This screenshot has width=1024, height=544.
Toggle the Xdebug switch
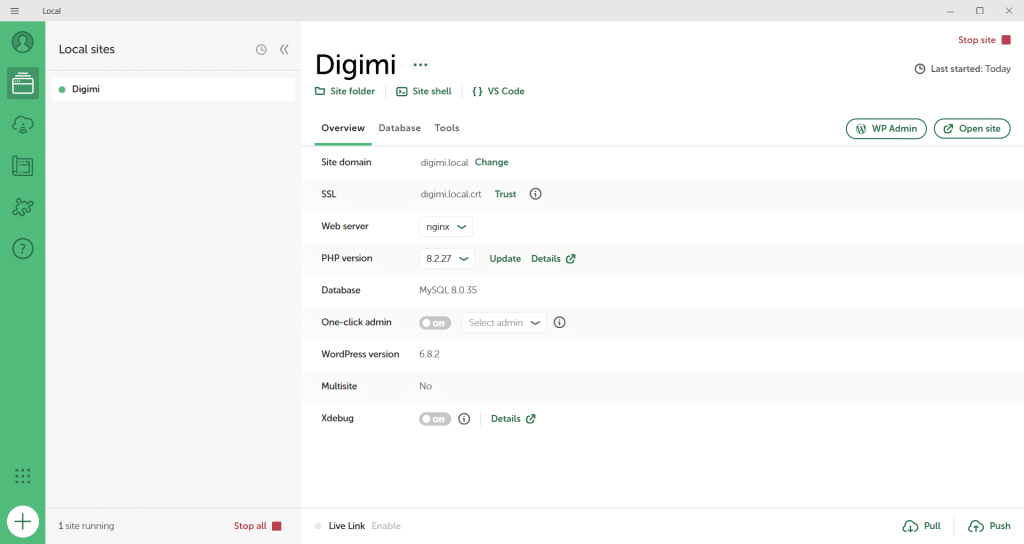click(x=435, y=419)
